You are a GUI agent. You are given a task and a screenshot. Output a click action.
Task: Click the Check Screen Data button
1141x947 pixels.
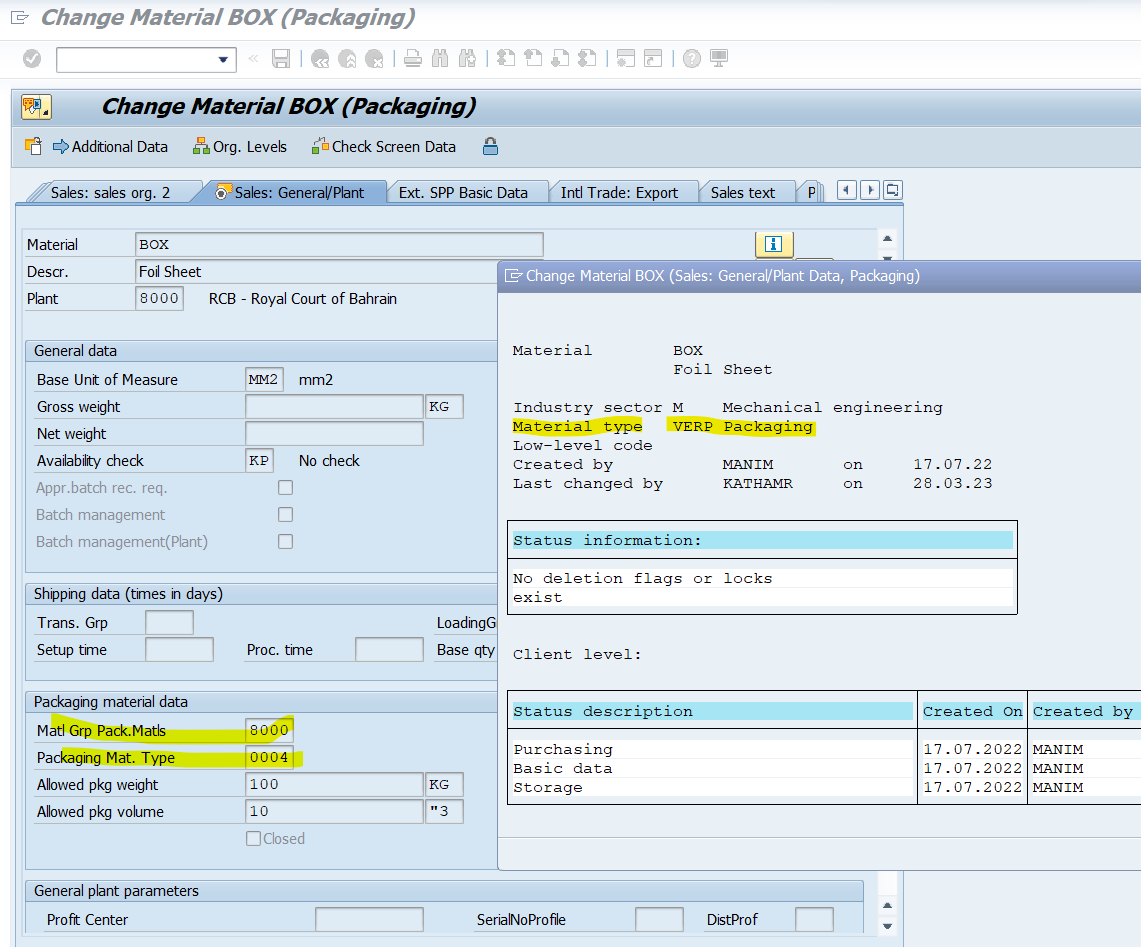coord(384,146)
